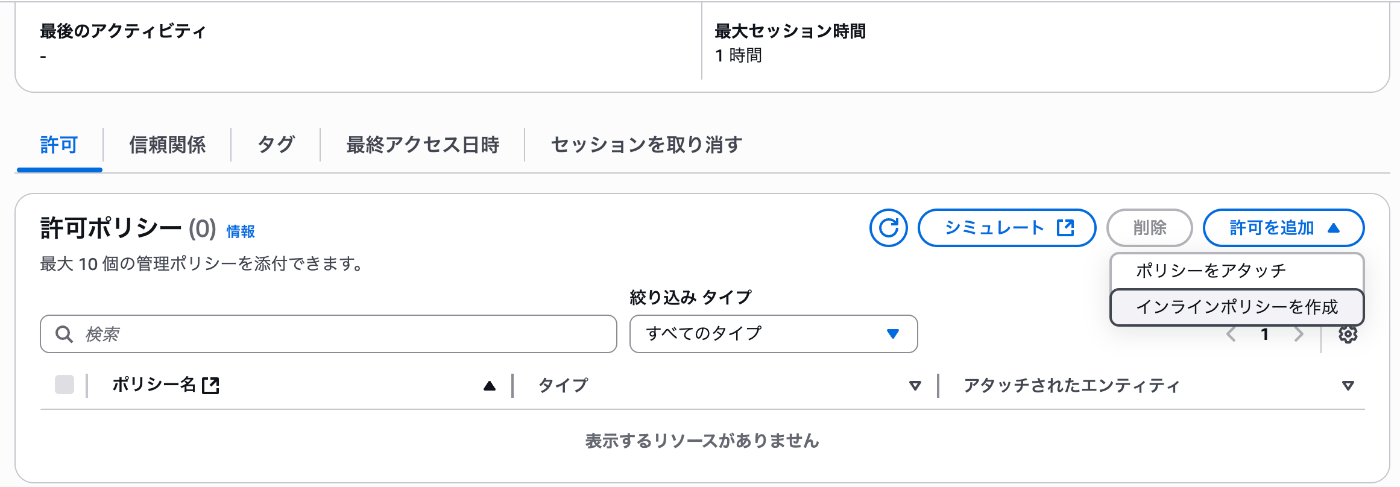This screenshot has height=487, width=1400.
Task: Sort the タイプ column using its arrow
Action: pos(914,386)
